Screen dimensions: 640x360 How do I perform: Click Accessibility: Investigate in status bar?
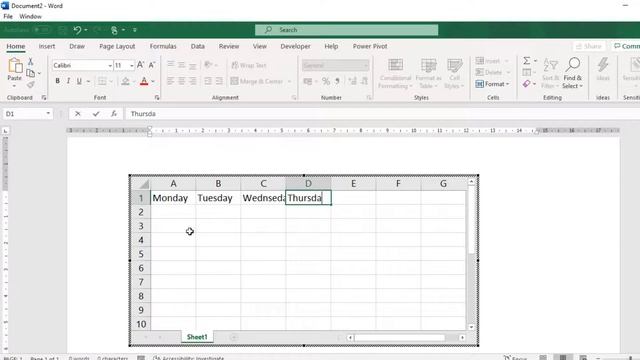189,358
